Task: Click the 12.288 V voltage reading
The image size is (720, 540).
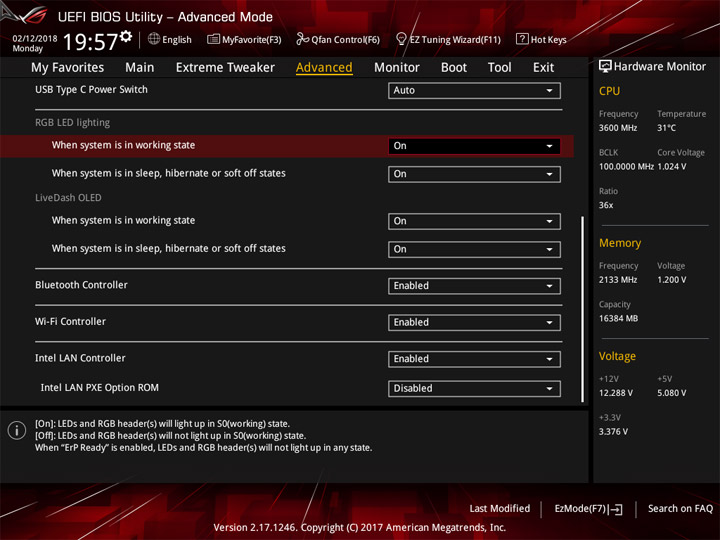Action: tap(616, 393)
